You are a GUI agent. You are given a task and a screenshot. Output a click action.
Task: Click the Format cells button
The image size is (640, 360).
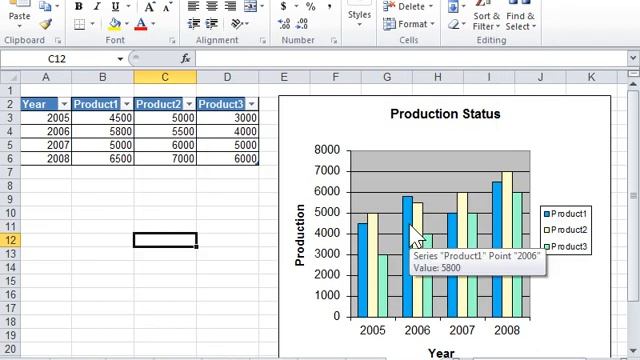pyautogui.click(x=408, y=24)
